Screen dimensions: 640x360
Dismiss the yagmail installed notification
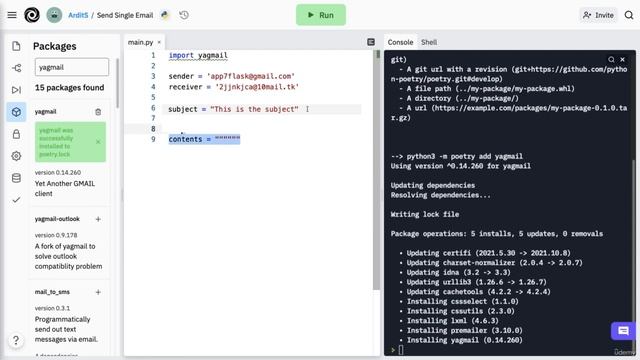(98, 142)
